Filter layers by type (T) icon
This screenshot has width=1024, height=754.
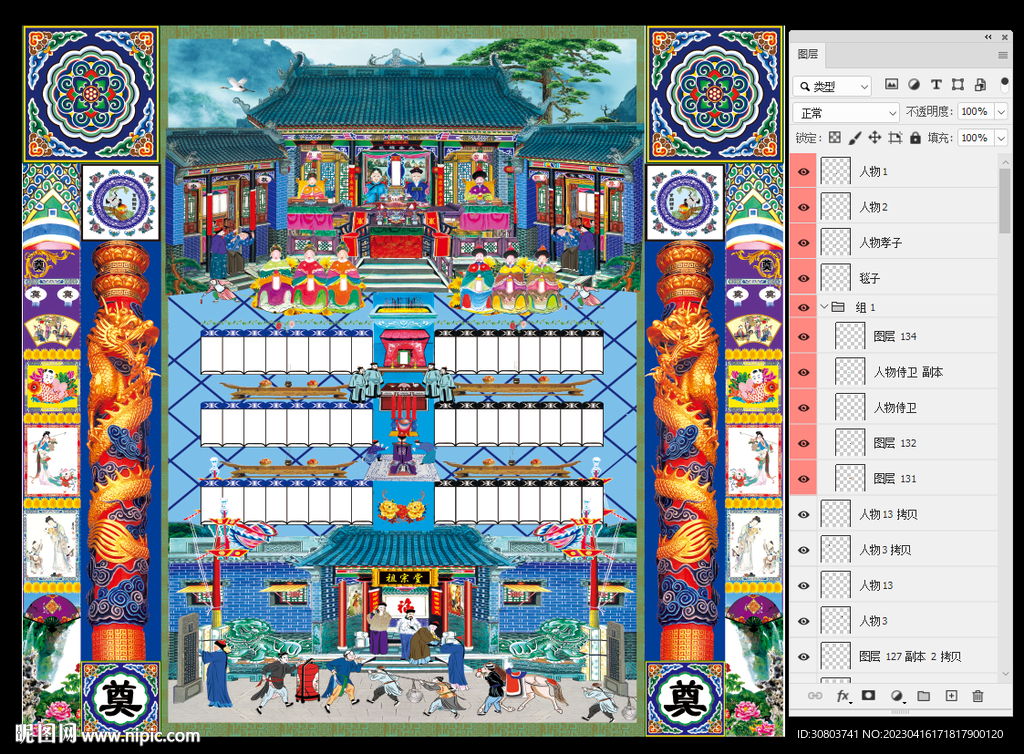pyautogui.click(x=936, y=84)
